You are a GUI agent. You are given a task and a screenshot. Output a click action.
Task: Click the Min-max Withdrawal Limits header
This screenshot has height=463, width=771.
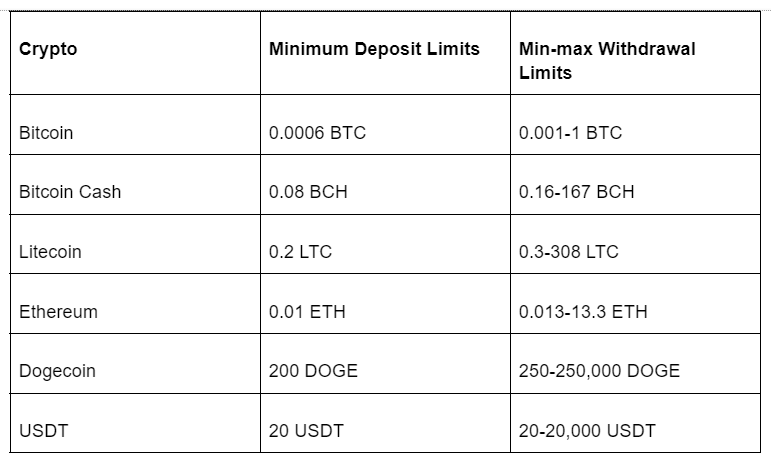pos(607,60)
